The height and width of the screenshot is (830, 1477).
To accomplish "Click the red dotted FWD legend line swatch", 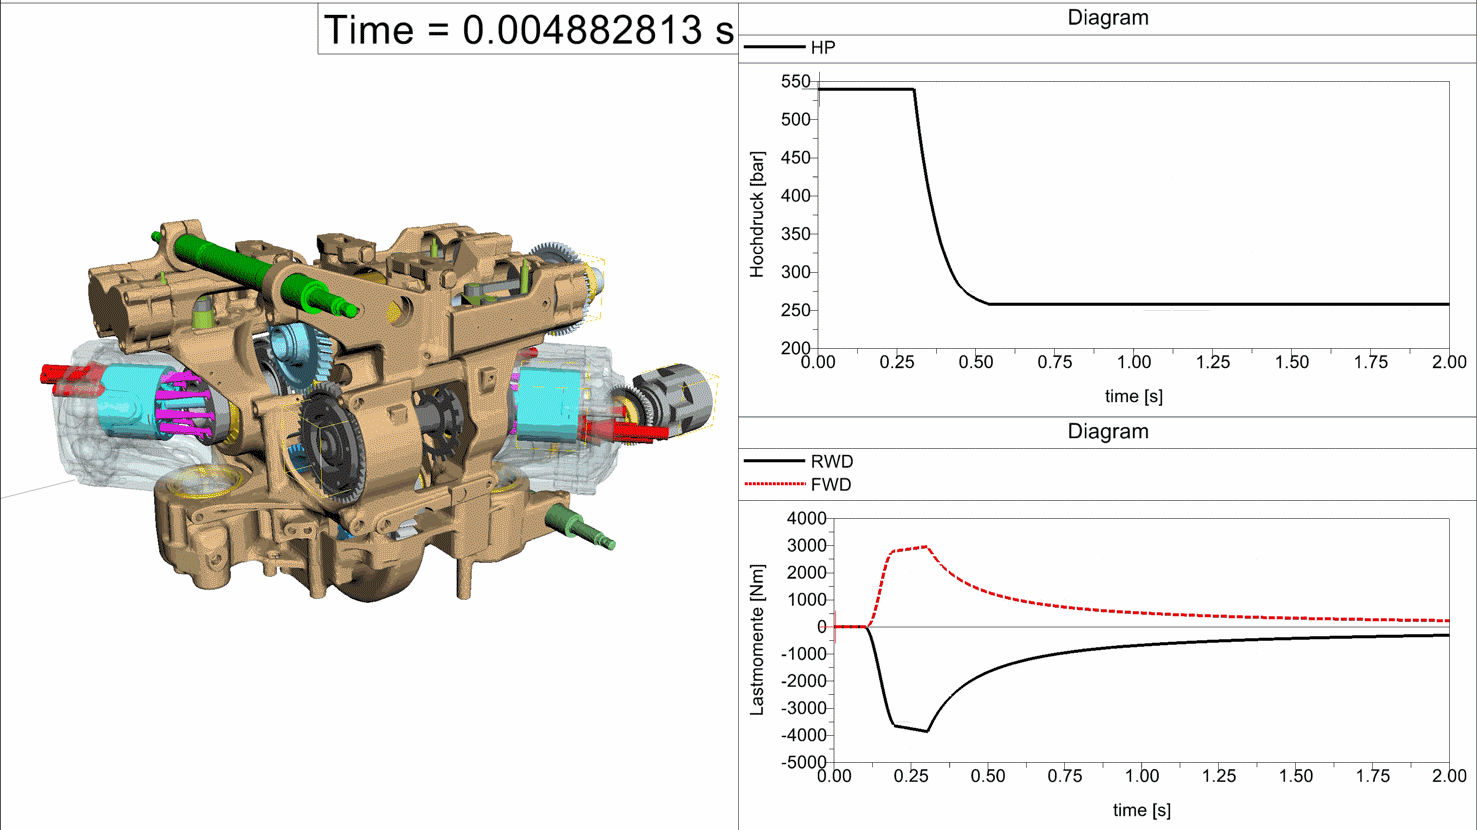I will click(x=774, y=485).
